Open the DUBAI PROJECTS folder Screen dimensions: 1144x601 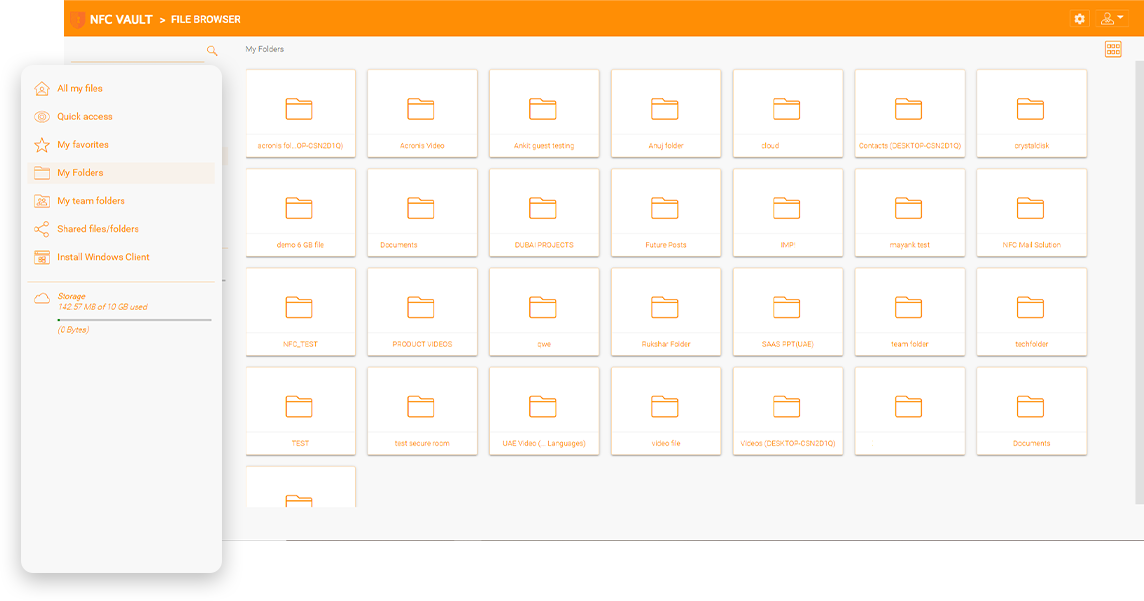(544, 212)
